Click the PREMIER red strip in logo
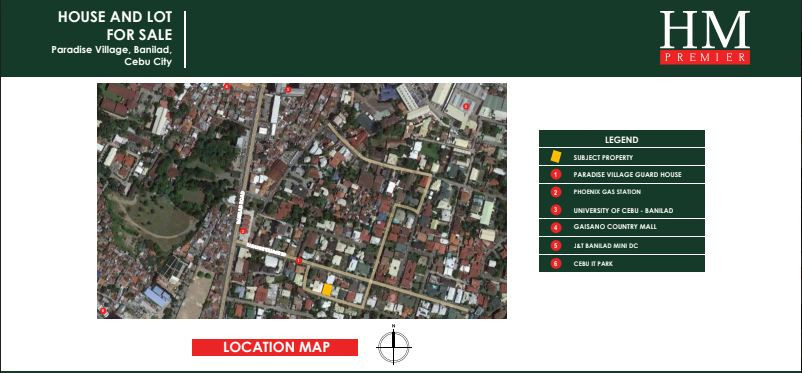 point(705,57)
